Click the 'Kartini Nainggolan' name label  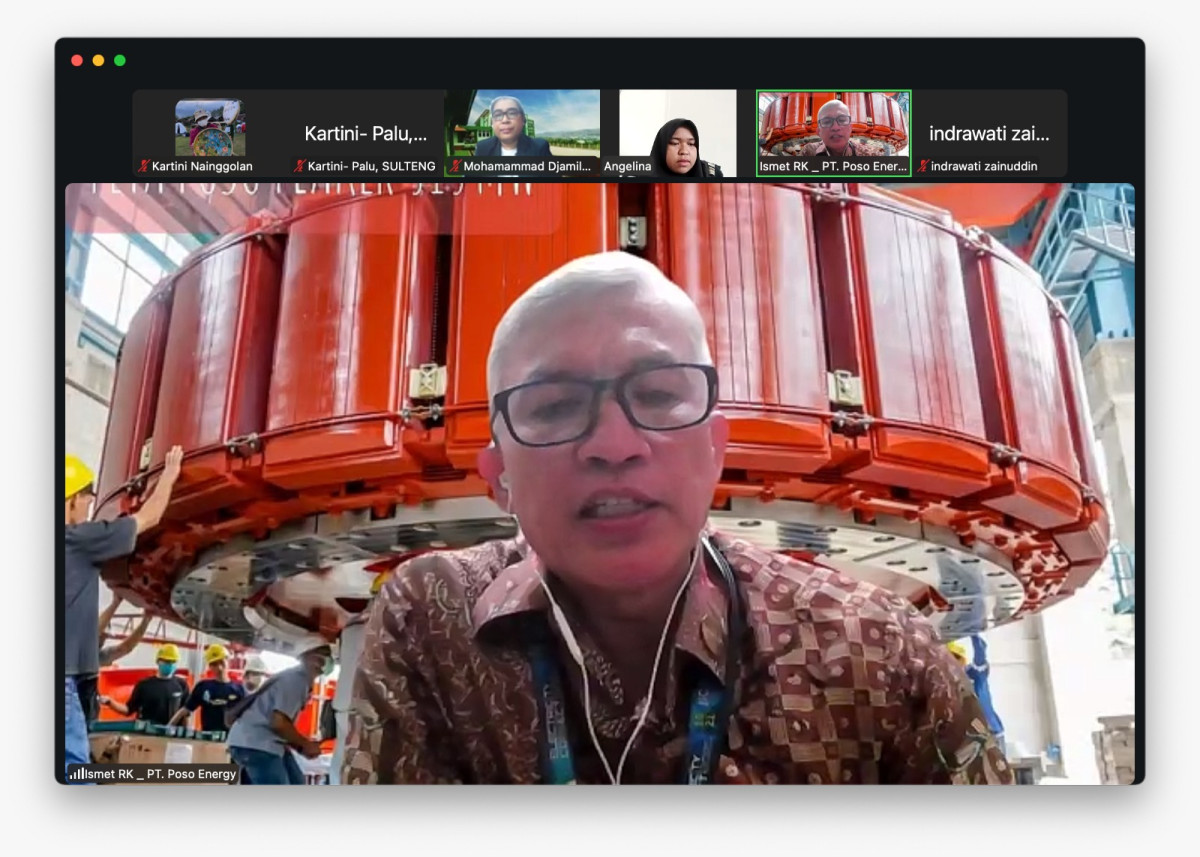202,167
